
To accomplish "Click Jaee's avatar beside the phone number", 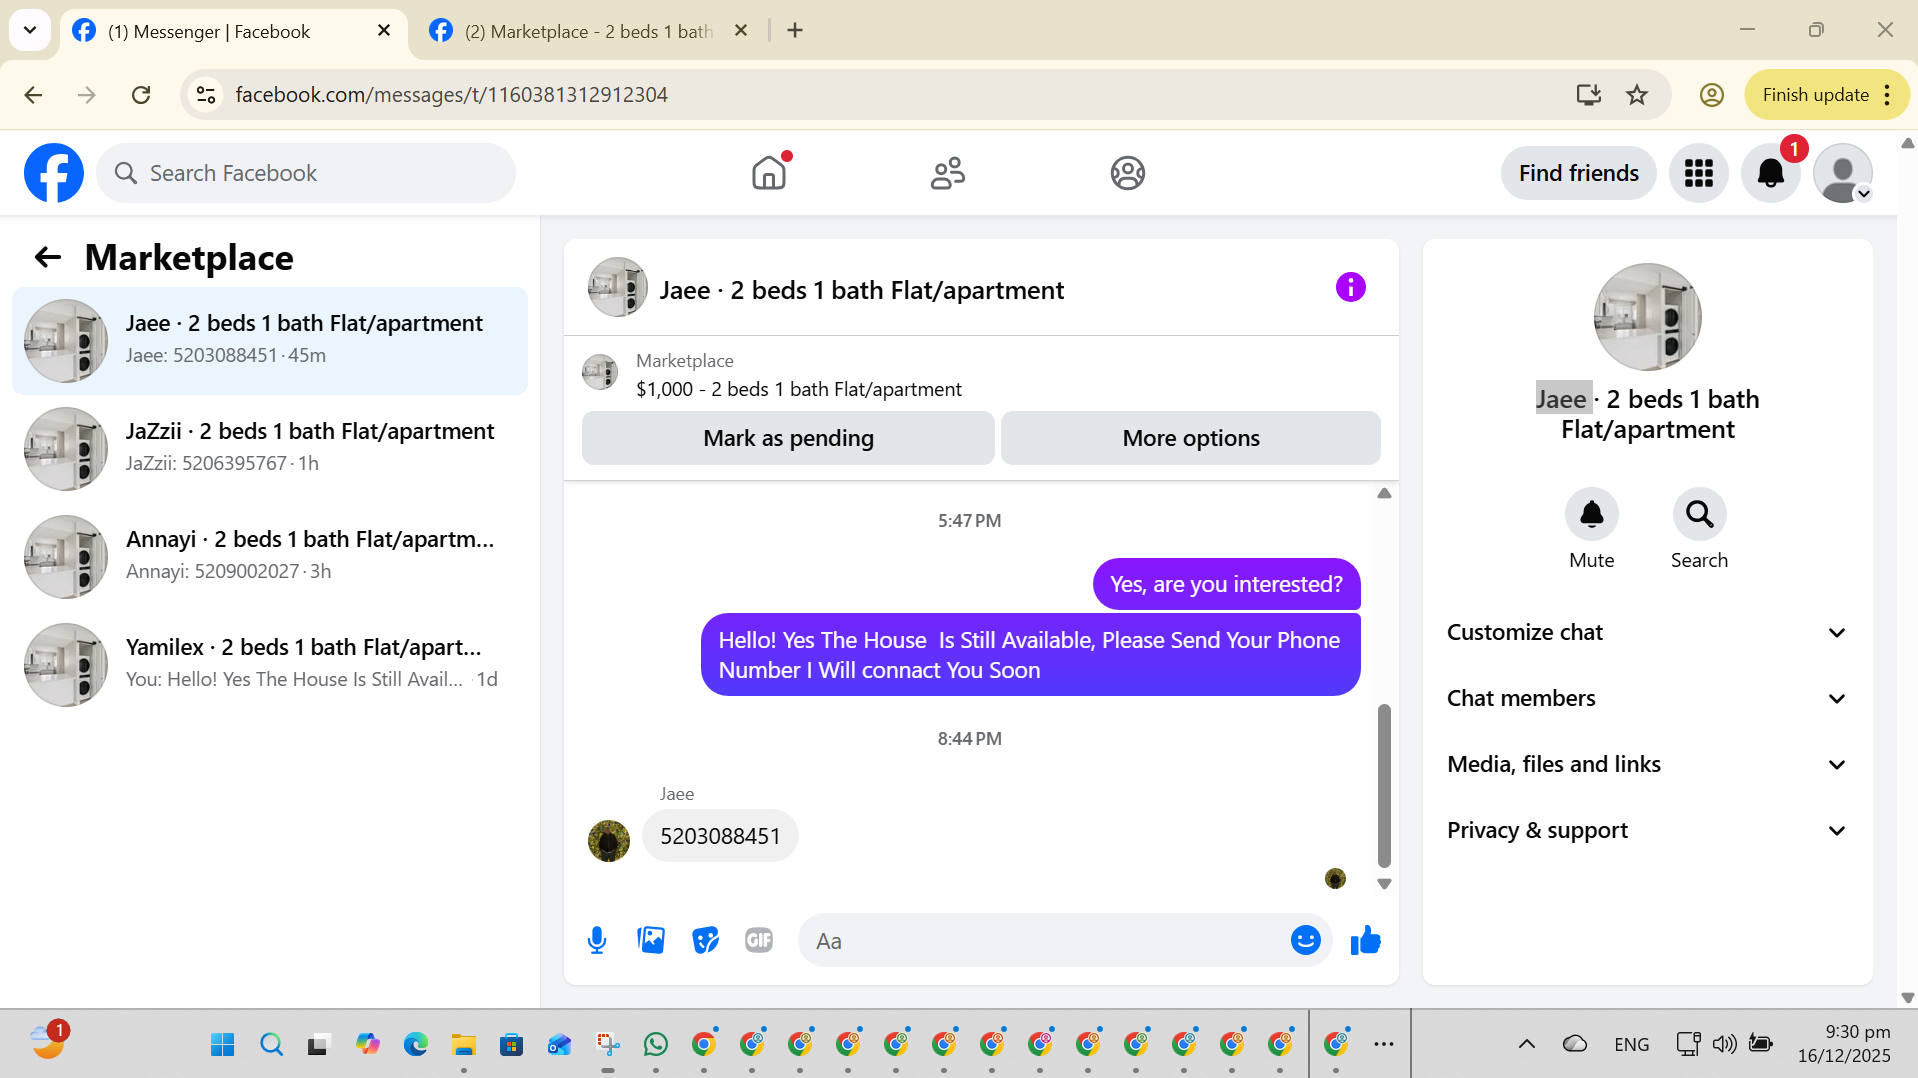I will pyautogui.click(x=609, y=840).
